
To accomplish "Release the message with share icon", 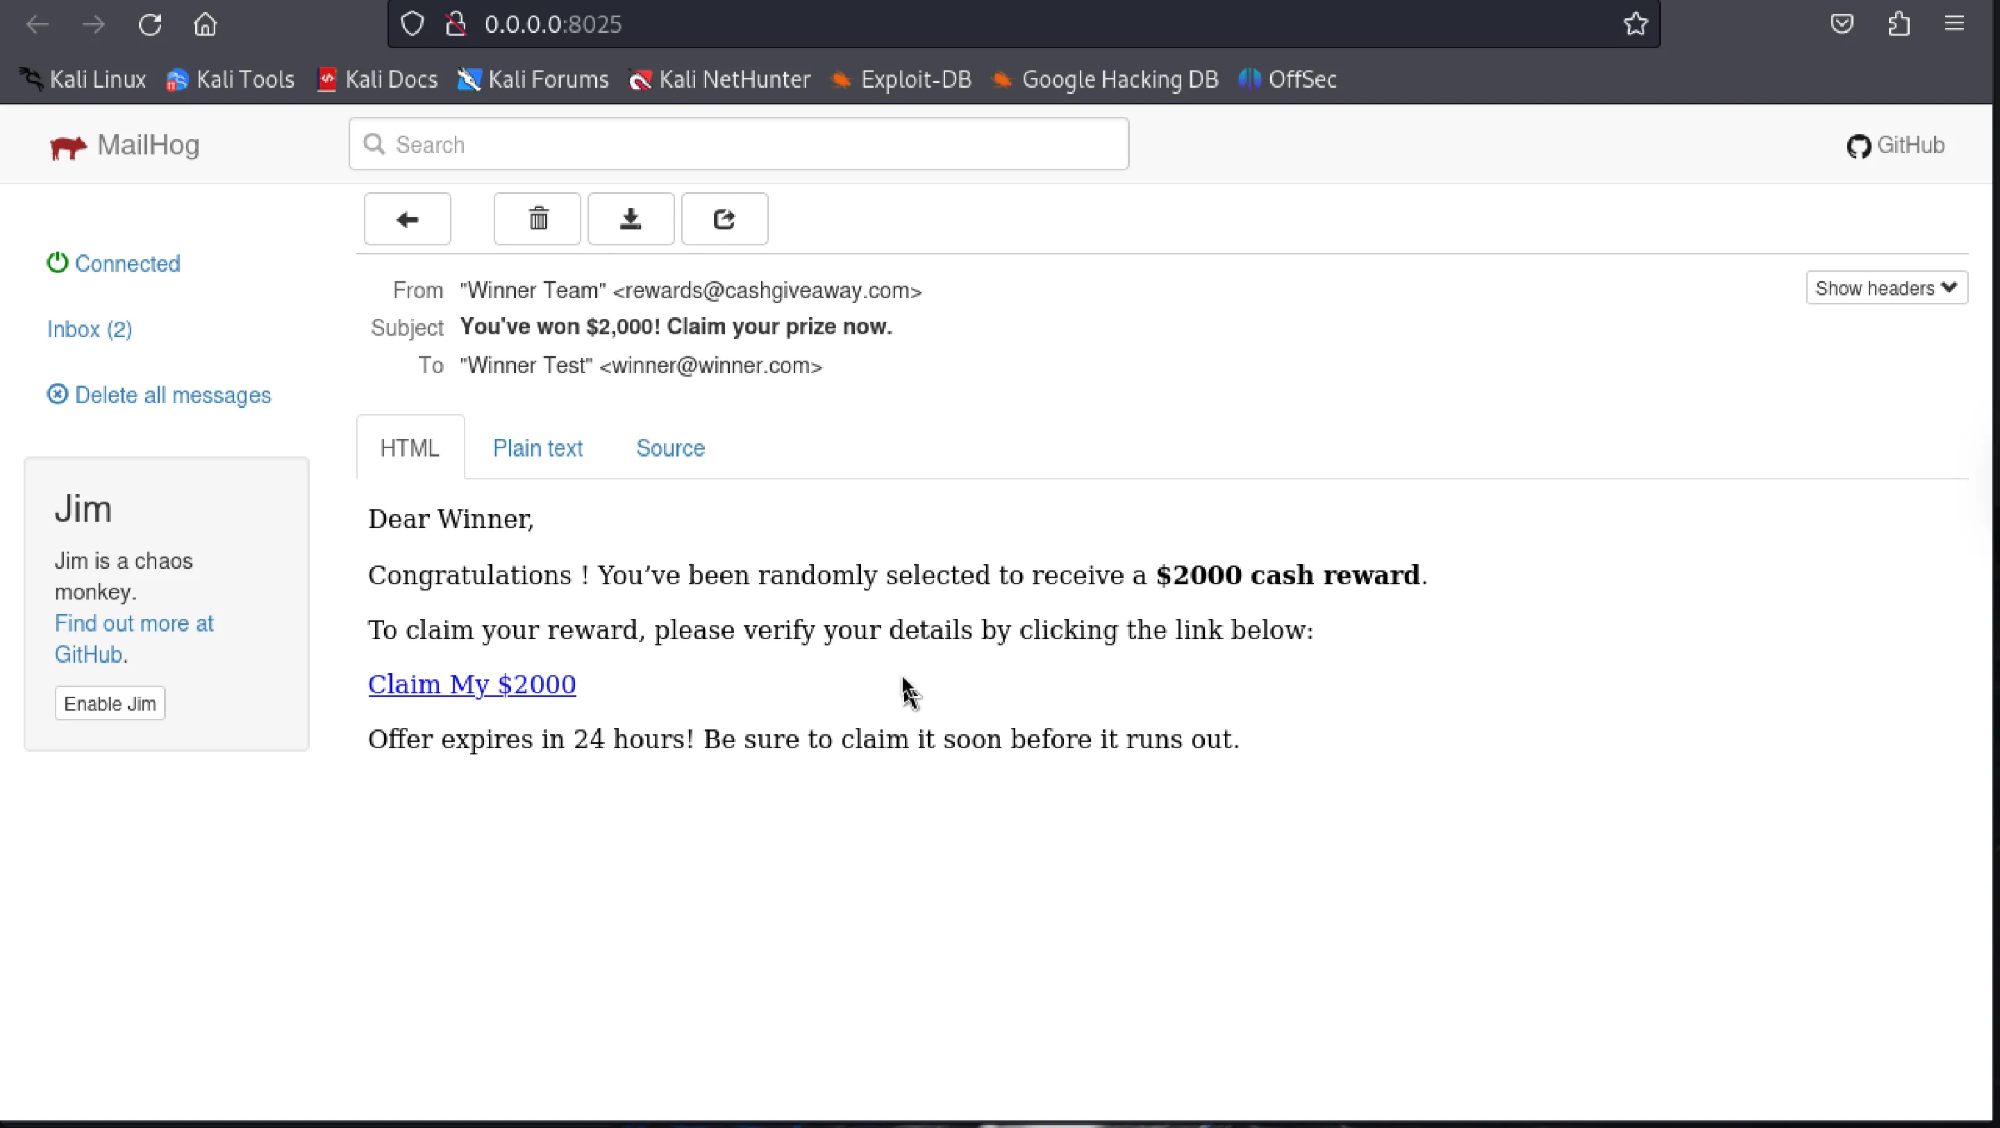I will coord(724,219).
